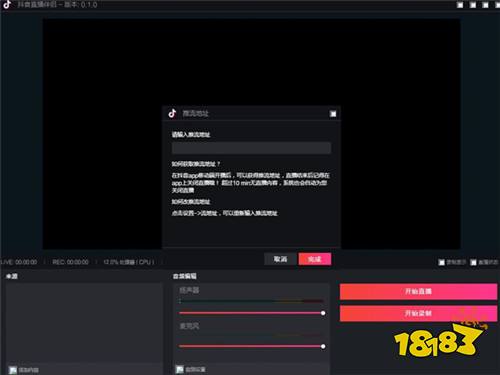The width and height of the screenshot is (500, 375).
Task: Click the add content icon under the Sources panel
Action: (13, 370)
